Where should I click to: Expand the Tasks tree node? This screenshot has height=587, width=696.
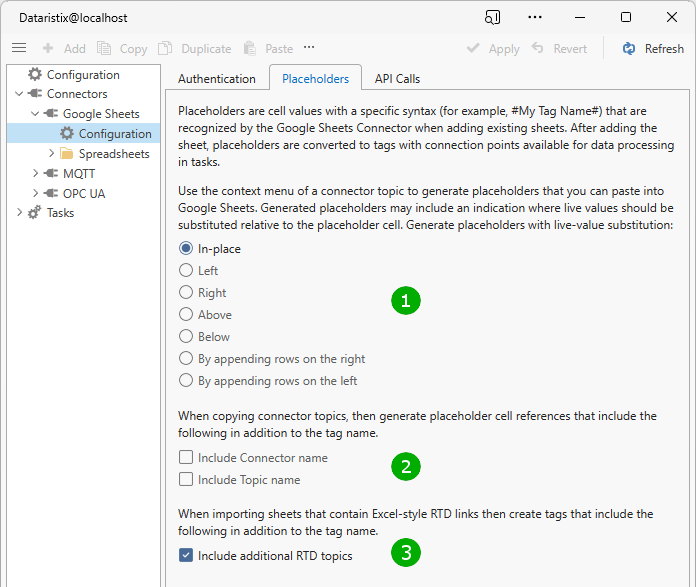point(20,212)
